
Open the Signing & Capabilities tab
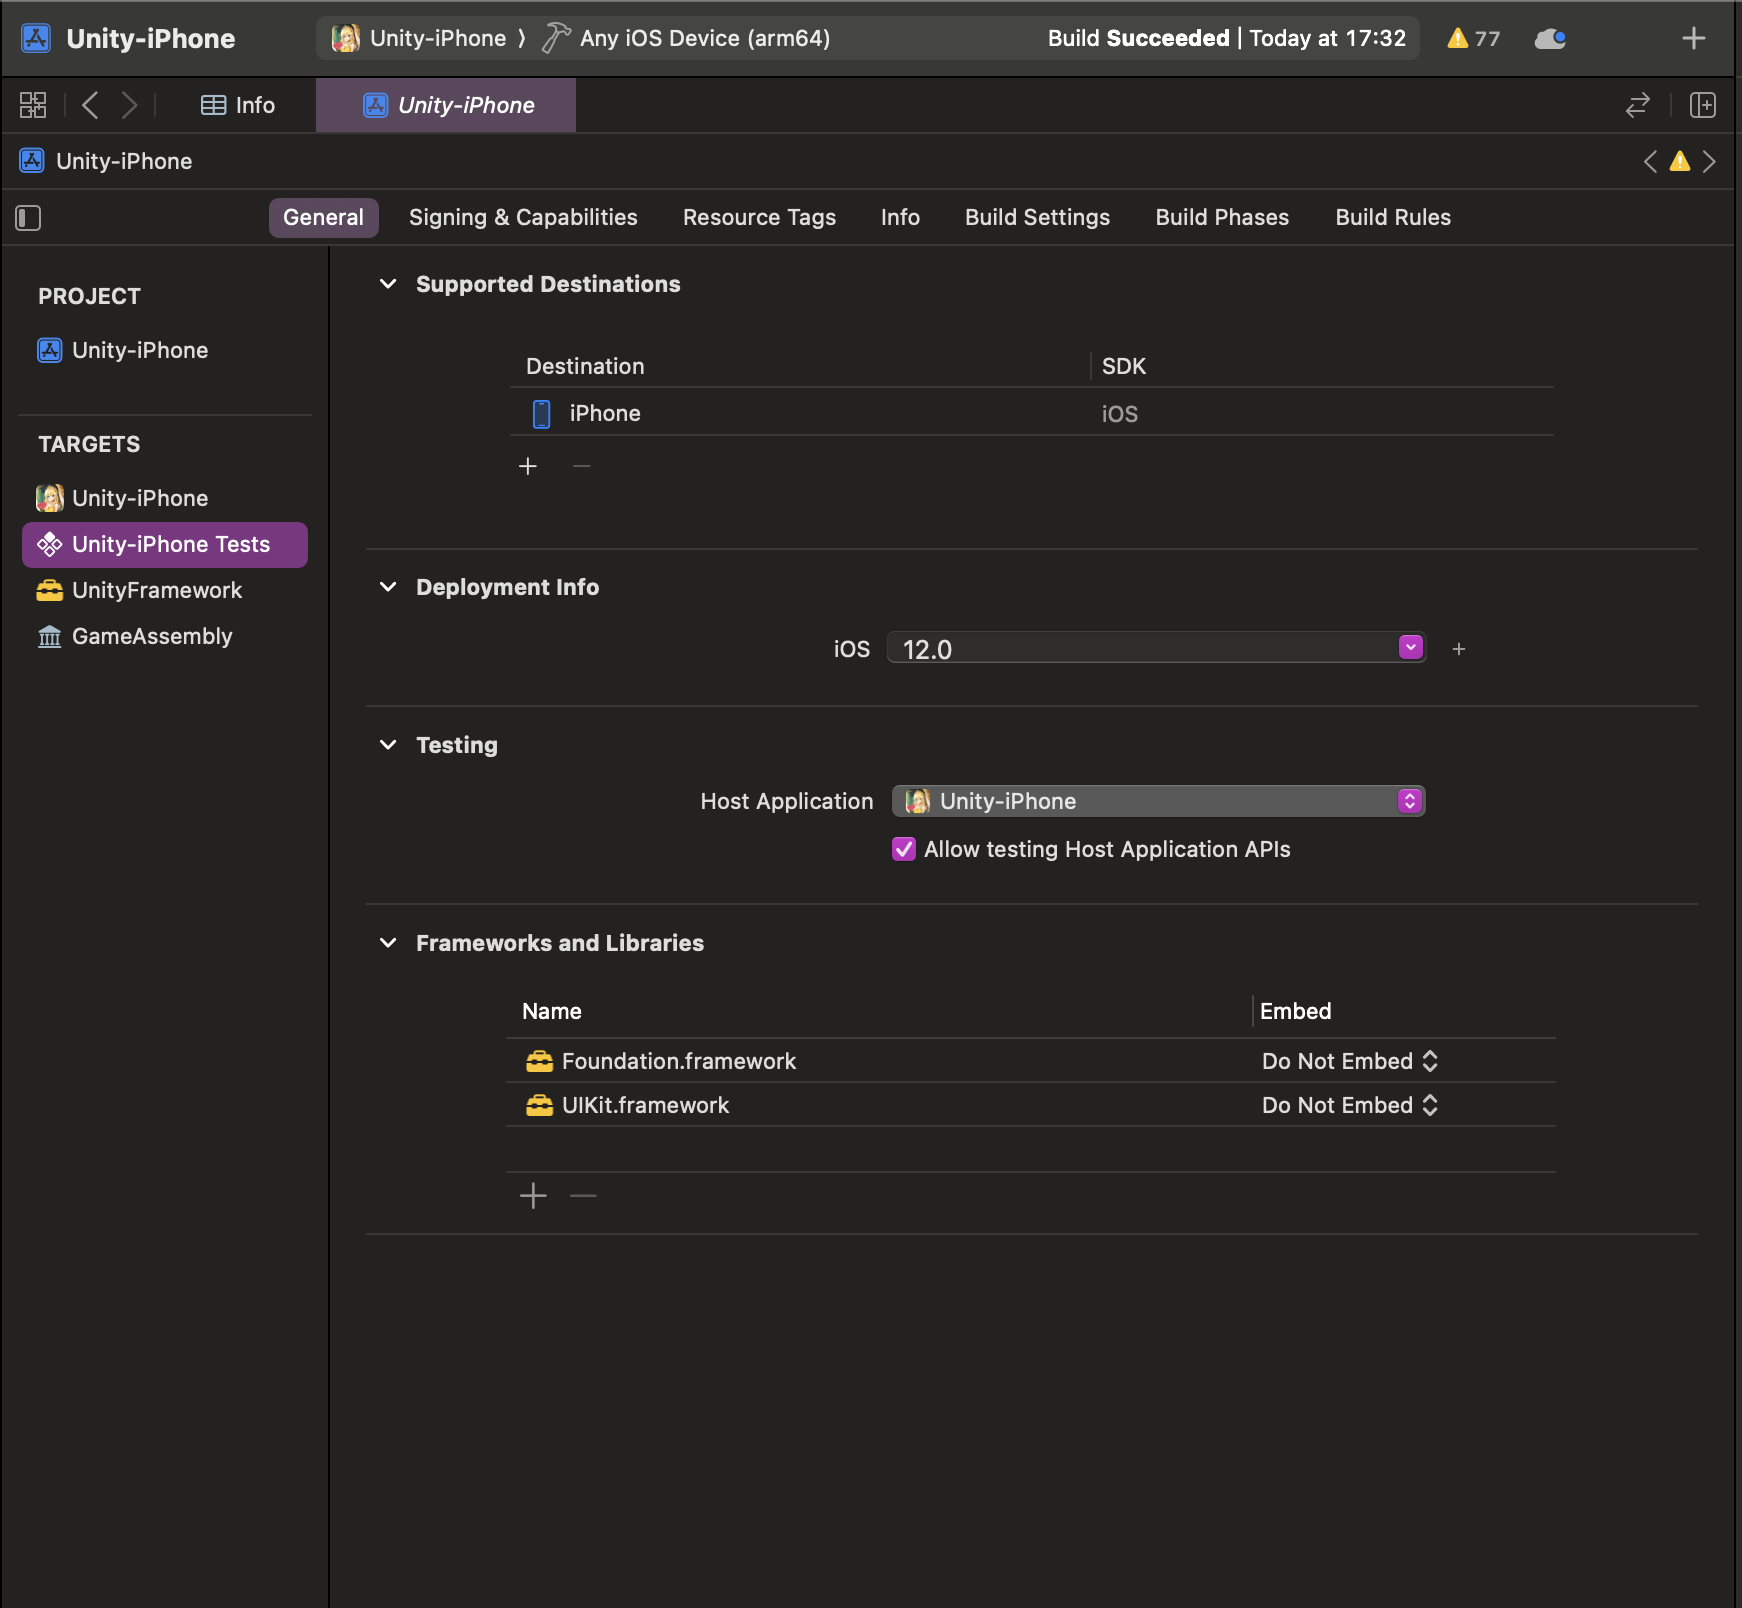pos(522,217)
